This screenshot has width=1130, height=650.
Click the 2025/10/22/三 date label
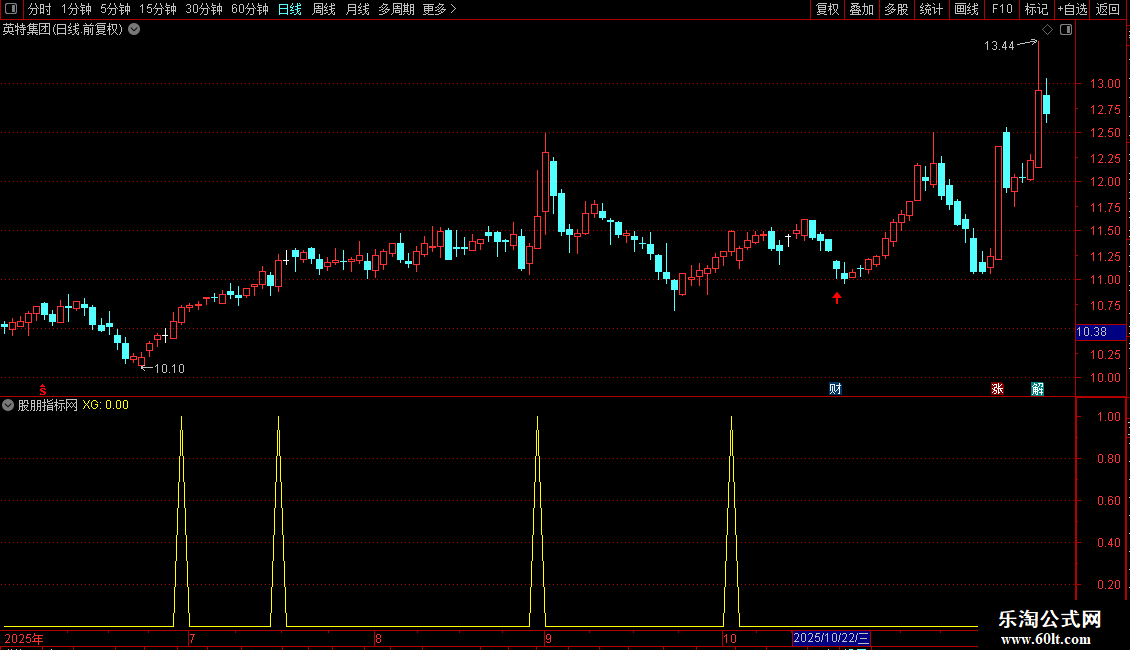coord(831,638)
